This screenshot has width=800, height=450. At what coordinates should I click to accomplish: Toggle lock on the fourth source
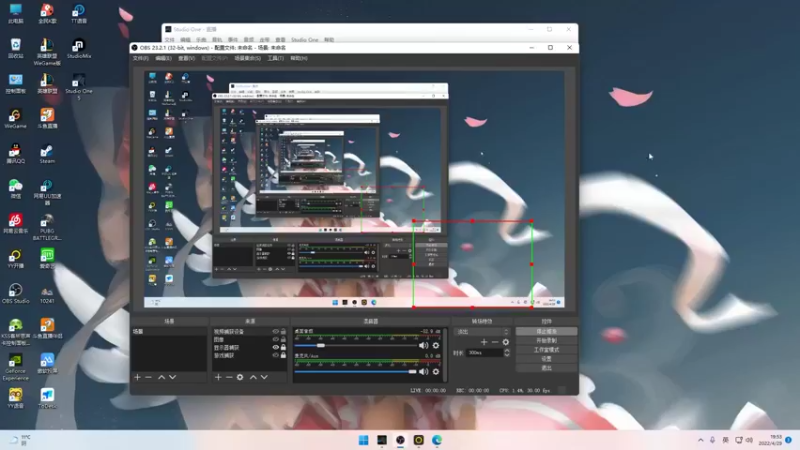click(x=284, y=355)
